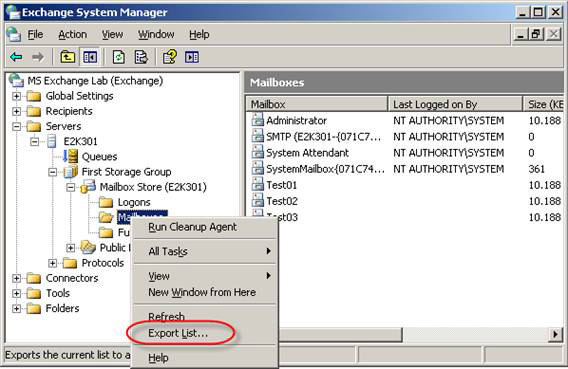Click the Help question mark toolbar icon
This screenshot has width=568, height=369.
170,57
